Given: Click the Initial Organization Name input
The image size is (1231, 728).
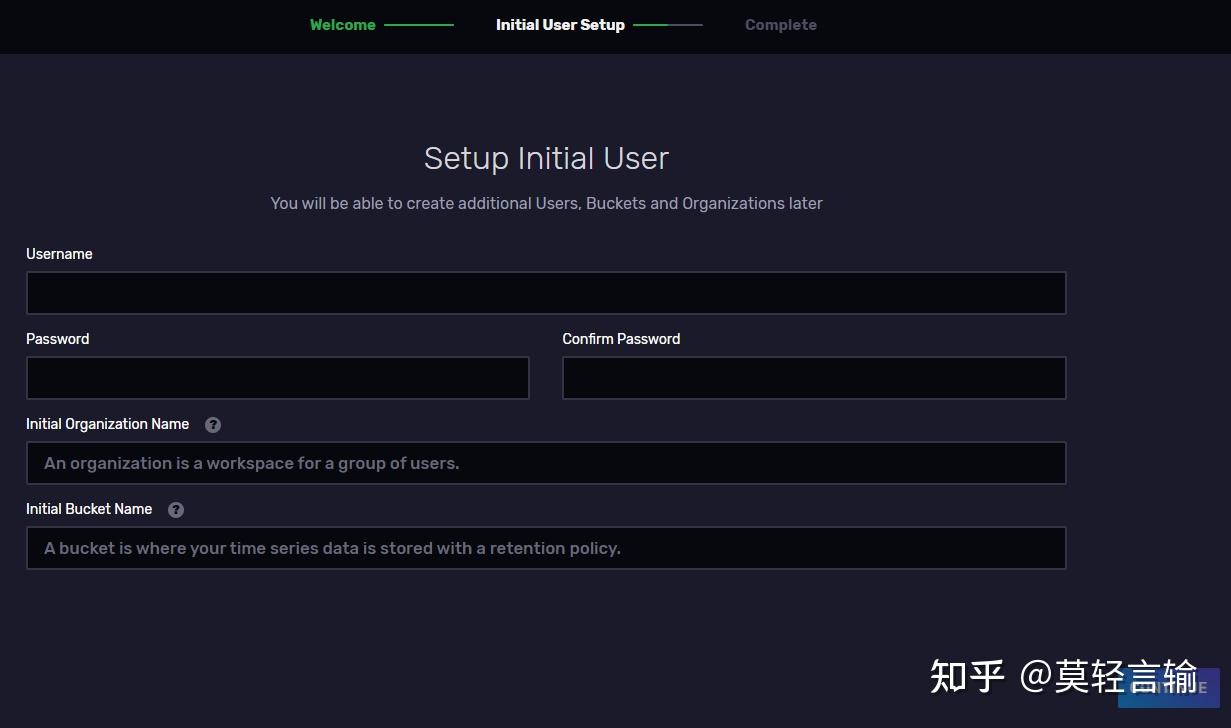Looking at the screenshot, I should [x=546, y=464].
